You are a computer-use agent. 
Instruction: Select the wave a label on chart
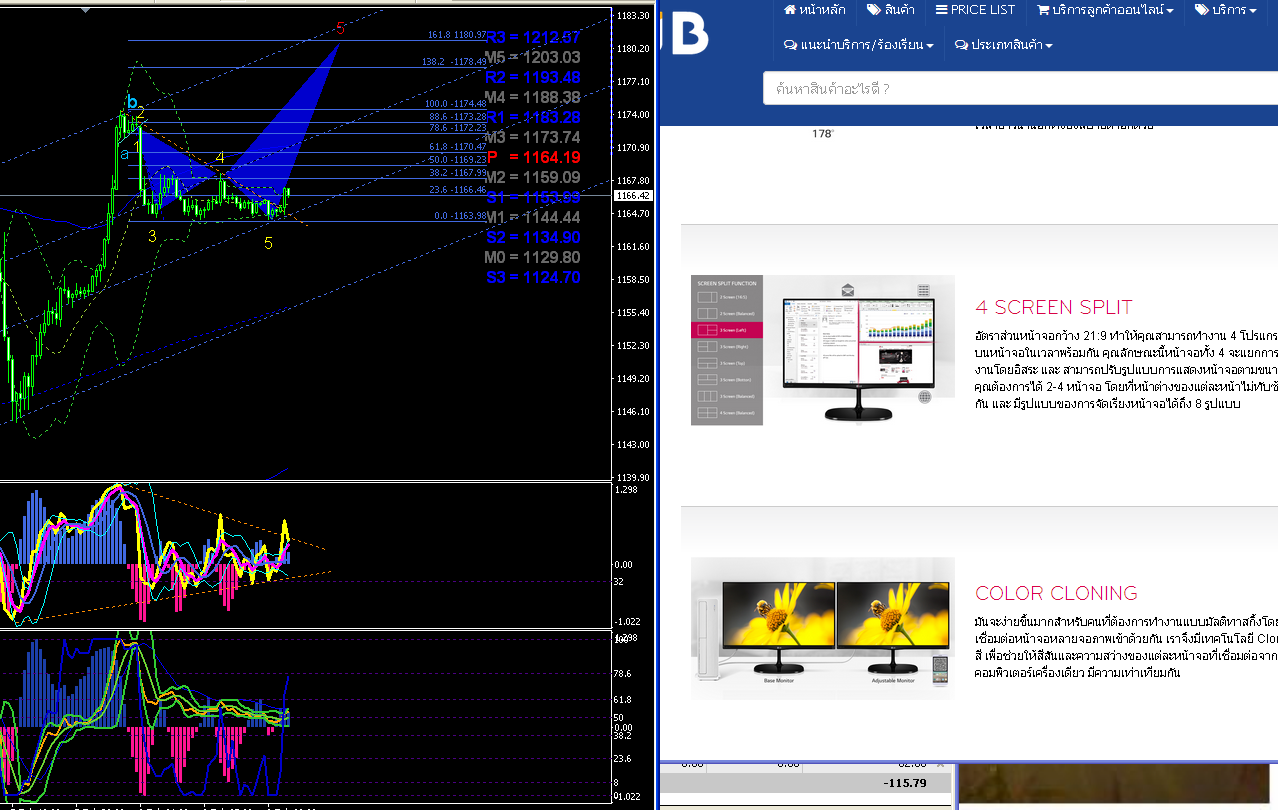[125, 154]
